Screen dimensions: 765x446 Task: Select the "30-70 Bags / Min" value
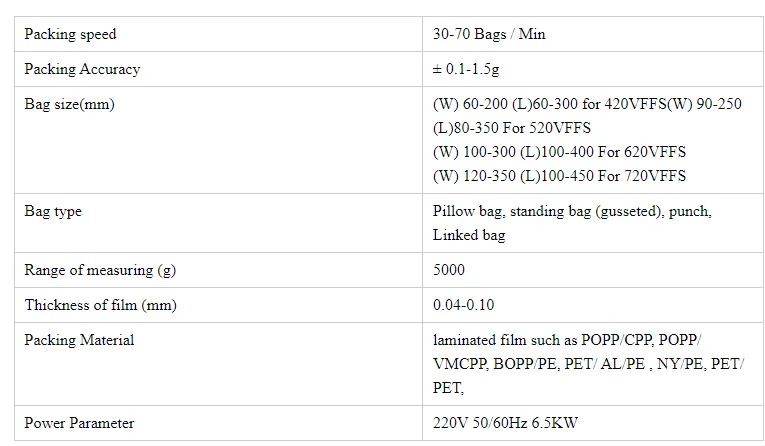click(x=489, y=35)
